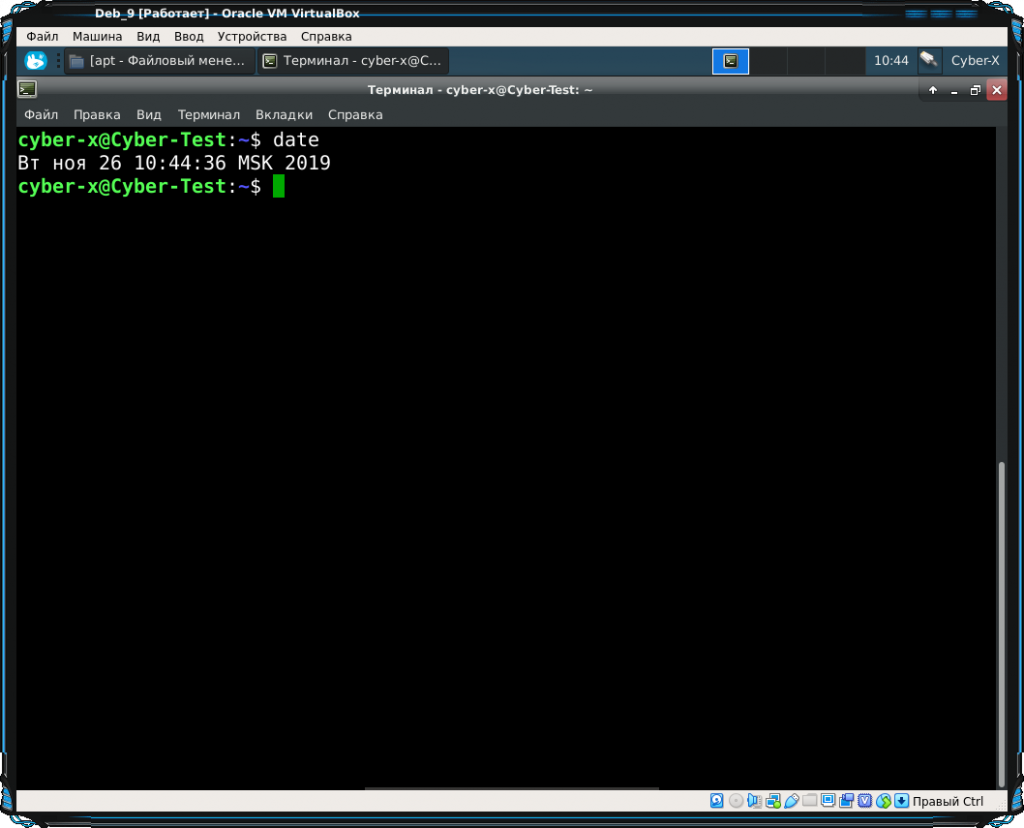Switch to the apt file manager taskbar button
This screenshot has width=1024, height=828.
159,61
